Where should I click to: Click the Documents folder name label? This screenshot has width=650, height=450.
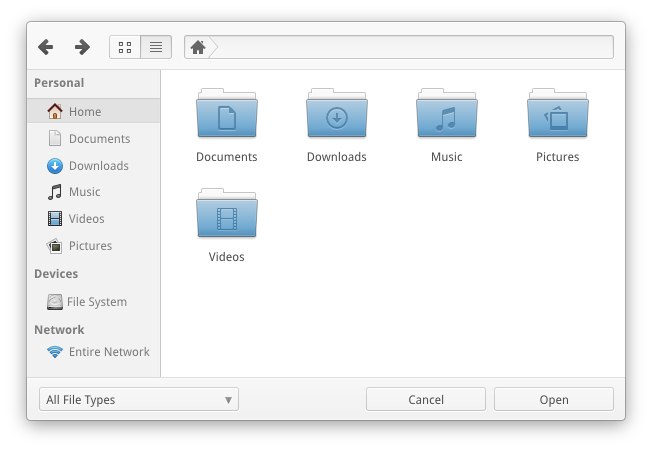coord(227,157)
